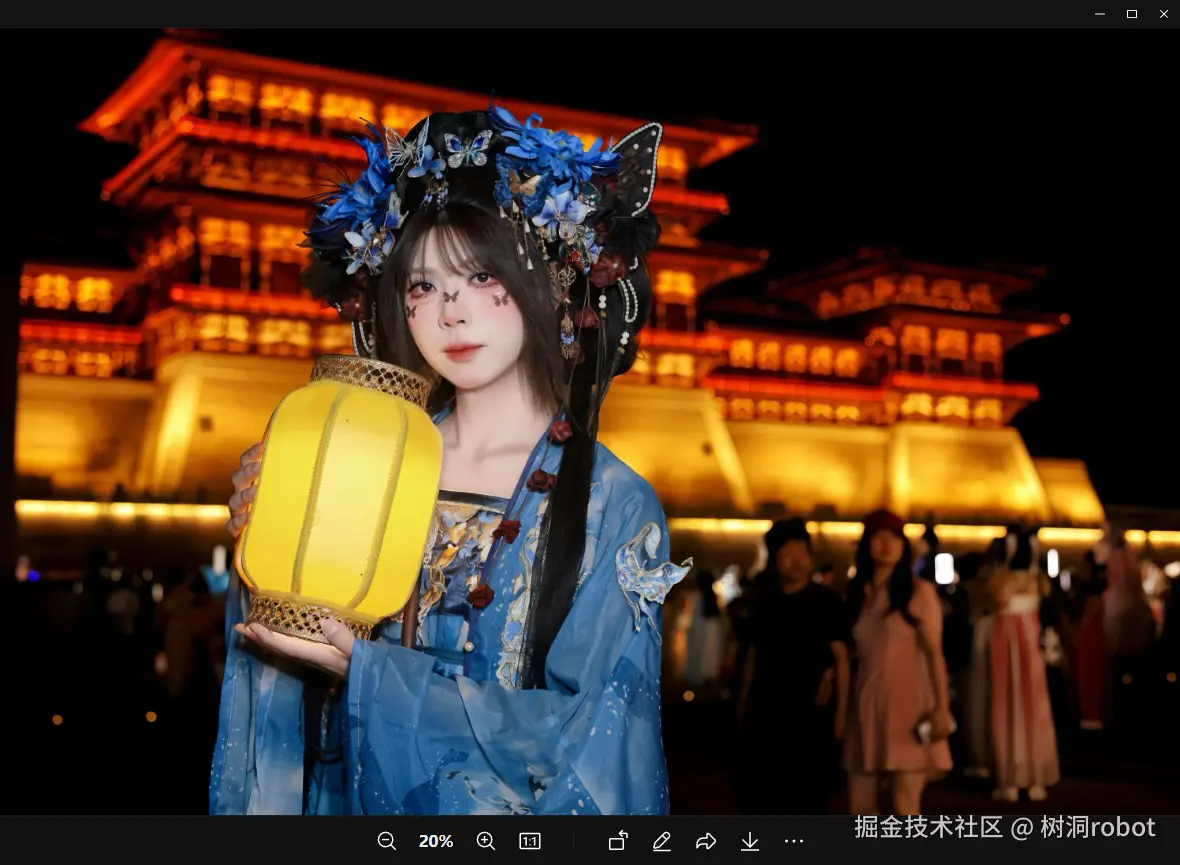This screenshot has width=1180, height=865.
Task: Open the pencil edit tool
Action: (661, 841)
